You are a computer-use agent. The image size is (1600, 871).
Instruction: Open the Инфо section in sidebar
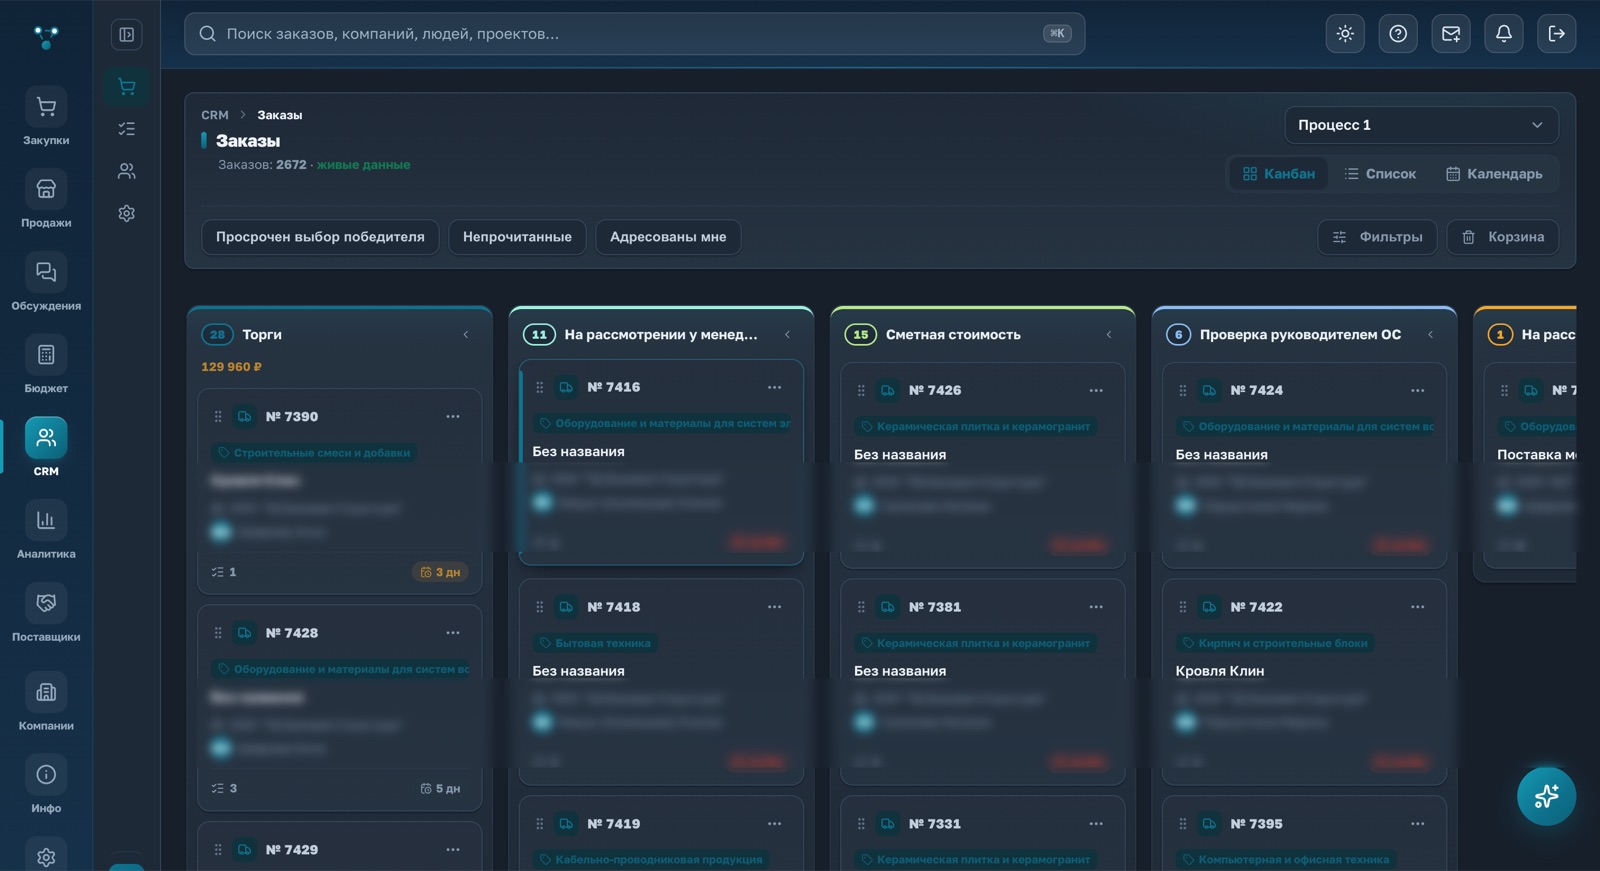point(46,786)
